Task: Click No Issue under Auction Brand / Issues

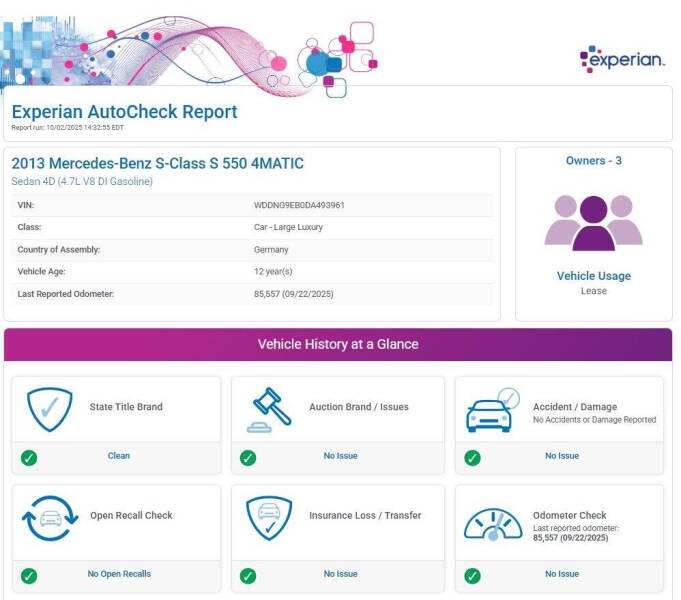Action: (x=340, y=456)
